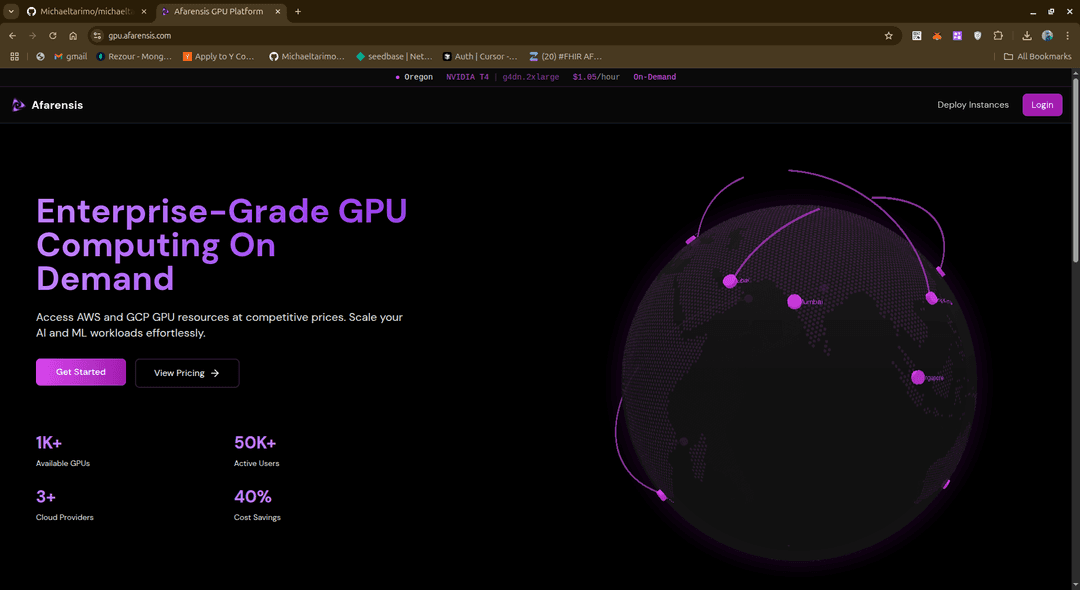This screenshot has height=590, width=1080.
Task: Click the Afarensis logo in the navbar
Action: coord(46,104)
